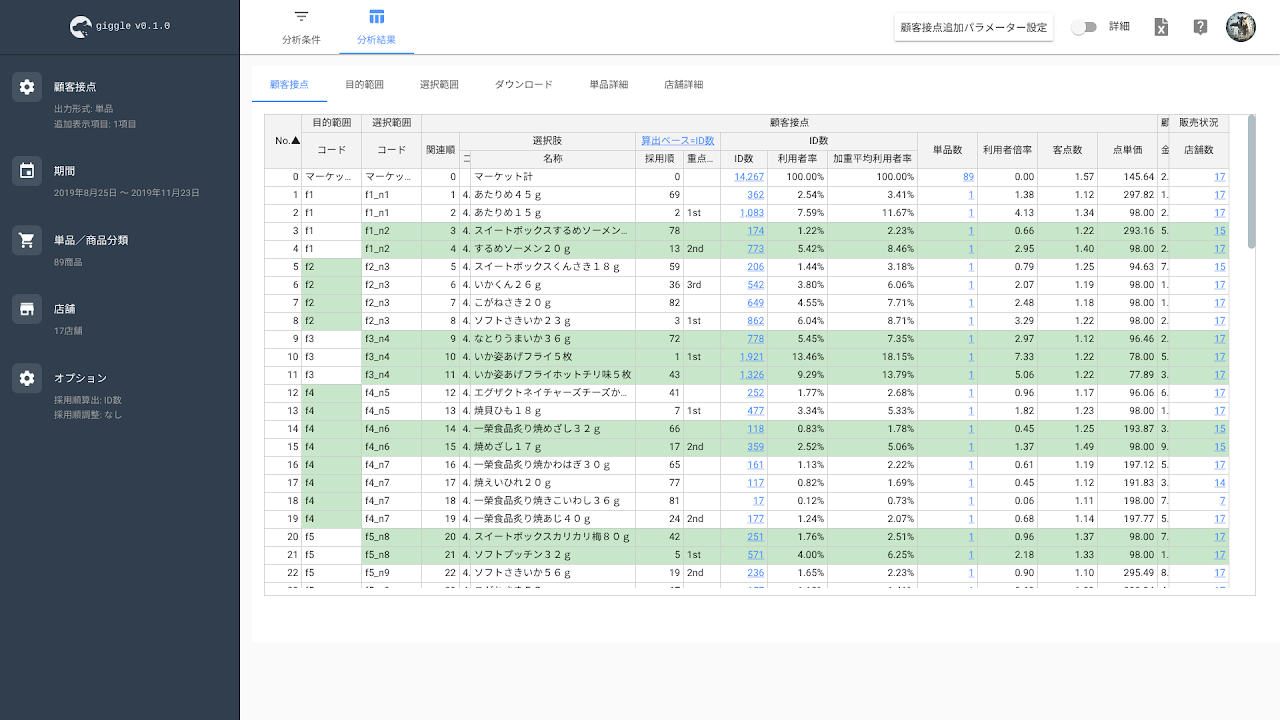The width and height of the screenshot is (1280, 720).
Task: Select cell 焼貝ひも１８ｇ
Action: coord(553,411)
